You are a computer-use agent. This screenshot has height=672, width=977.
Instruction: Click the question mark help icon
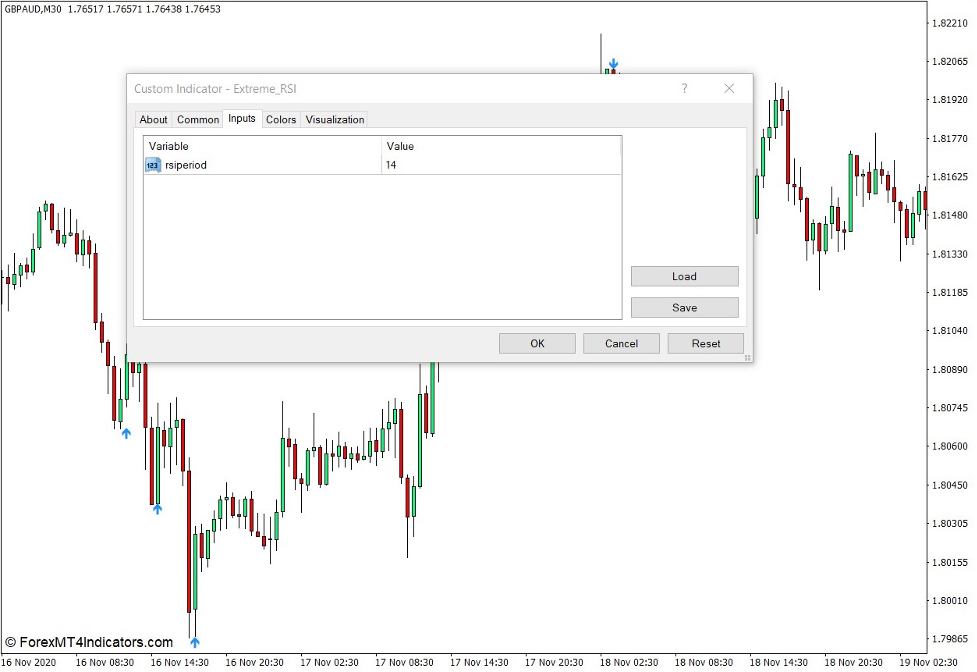click(x=684, y=89)
